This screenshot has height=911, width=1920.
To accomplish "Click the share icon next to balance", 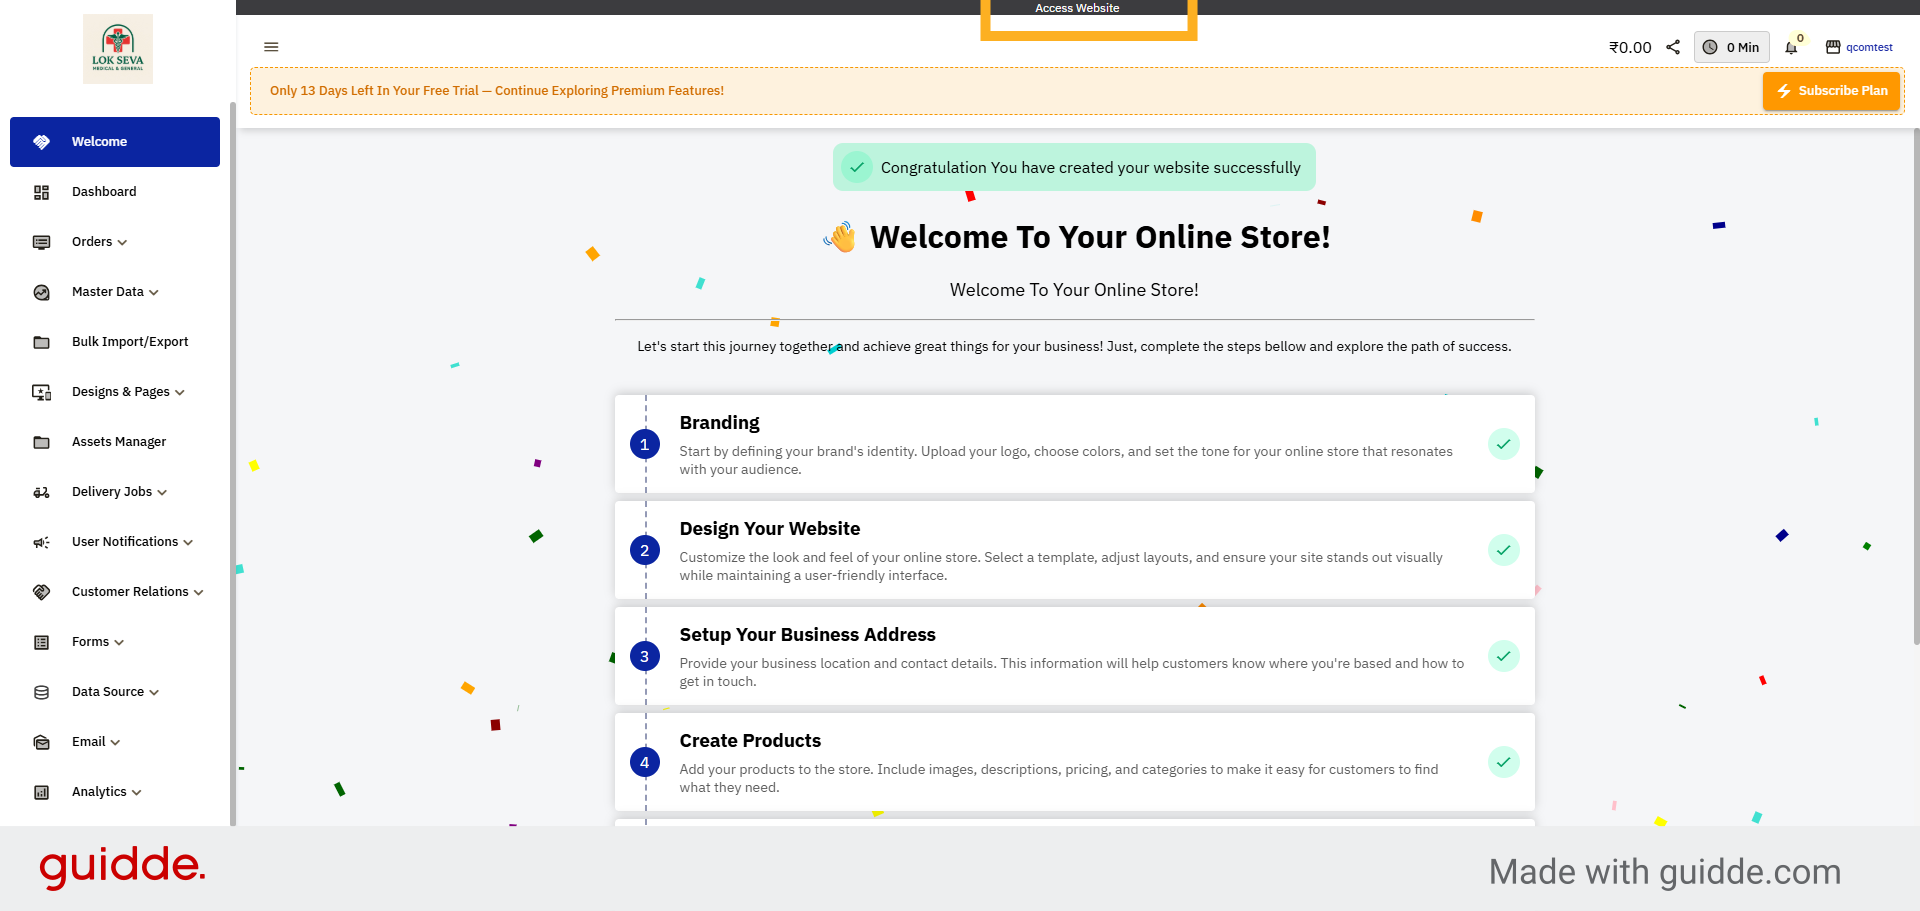I will click(1673, 47).
